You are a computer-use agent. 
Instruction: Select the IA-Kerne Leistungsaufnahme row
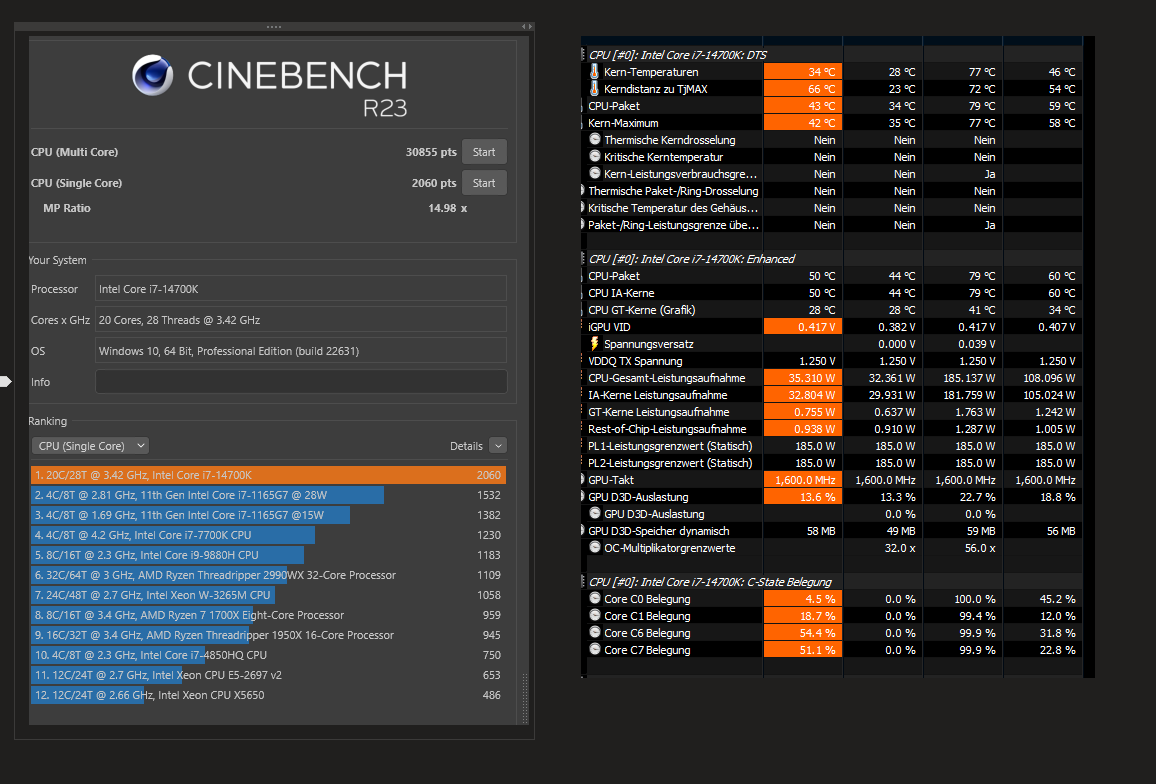click(x=831, y=395)
